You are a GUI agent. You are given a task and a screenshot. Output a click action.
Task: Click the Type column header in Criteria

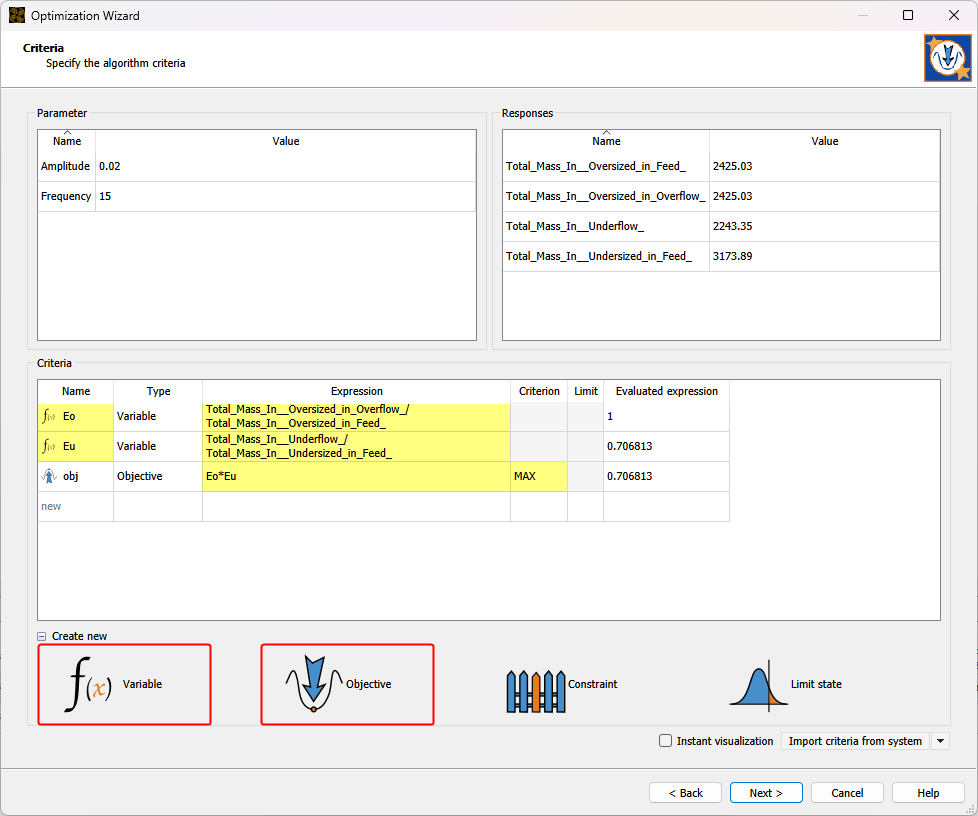158,391
